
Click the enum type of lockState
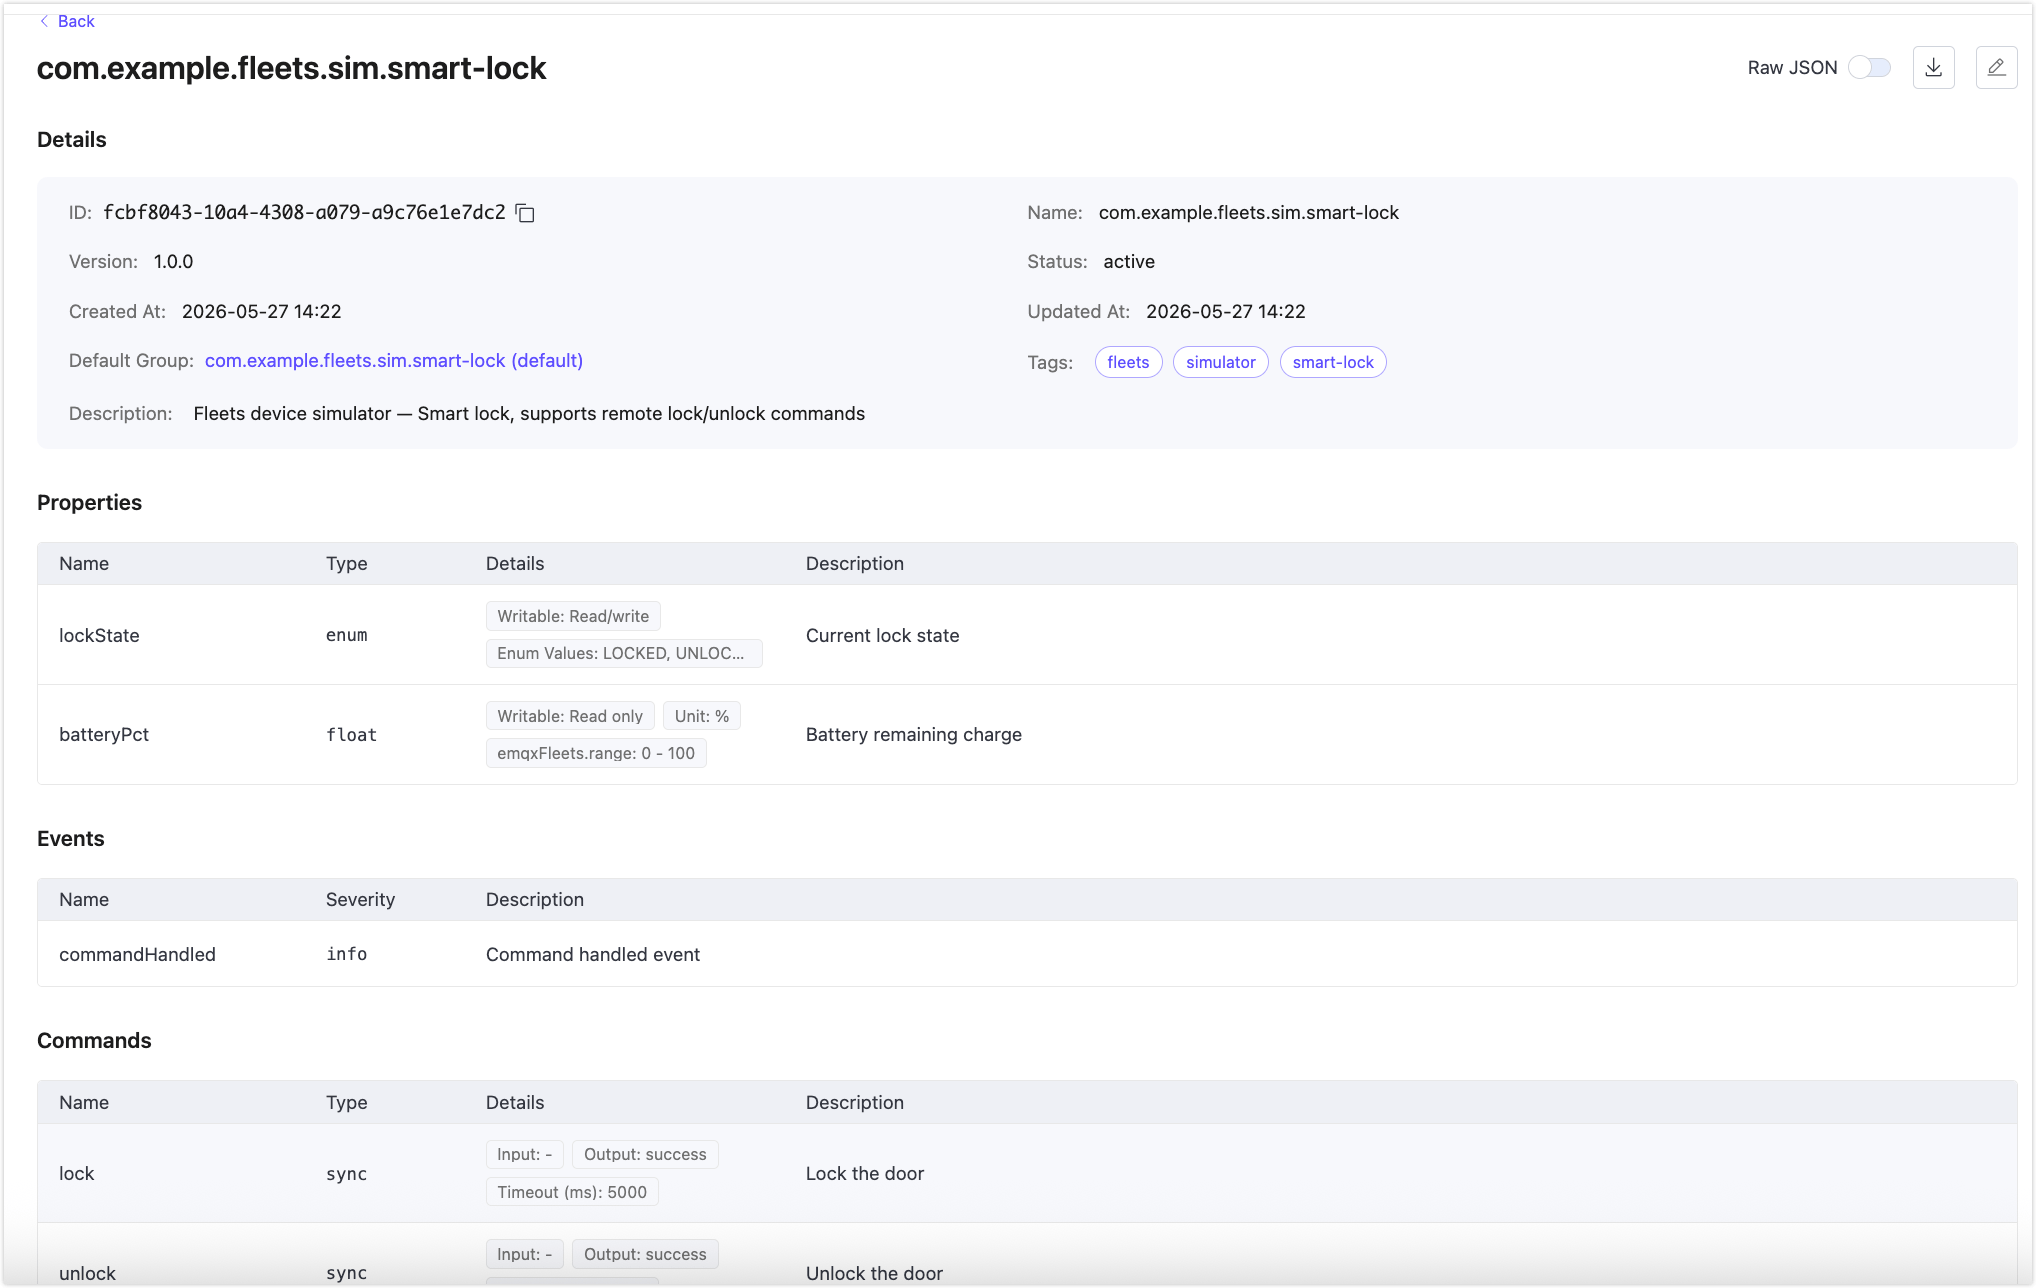coord(346,635)
